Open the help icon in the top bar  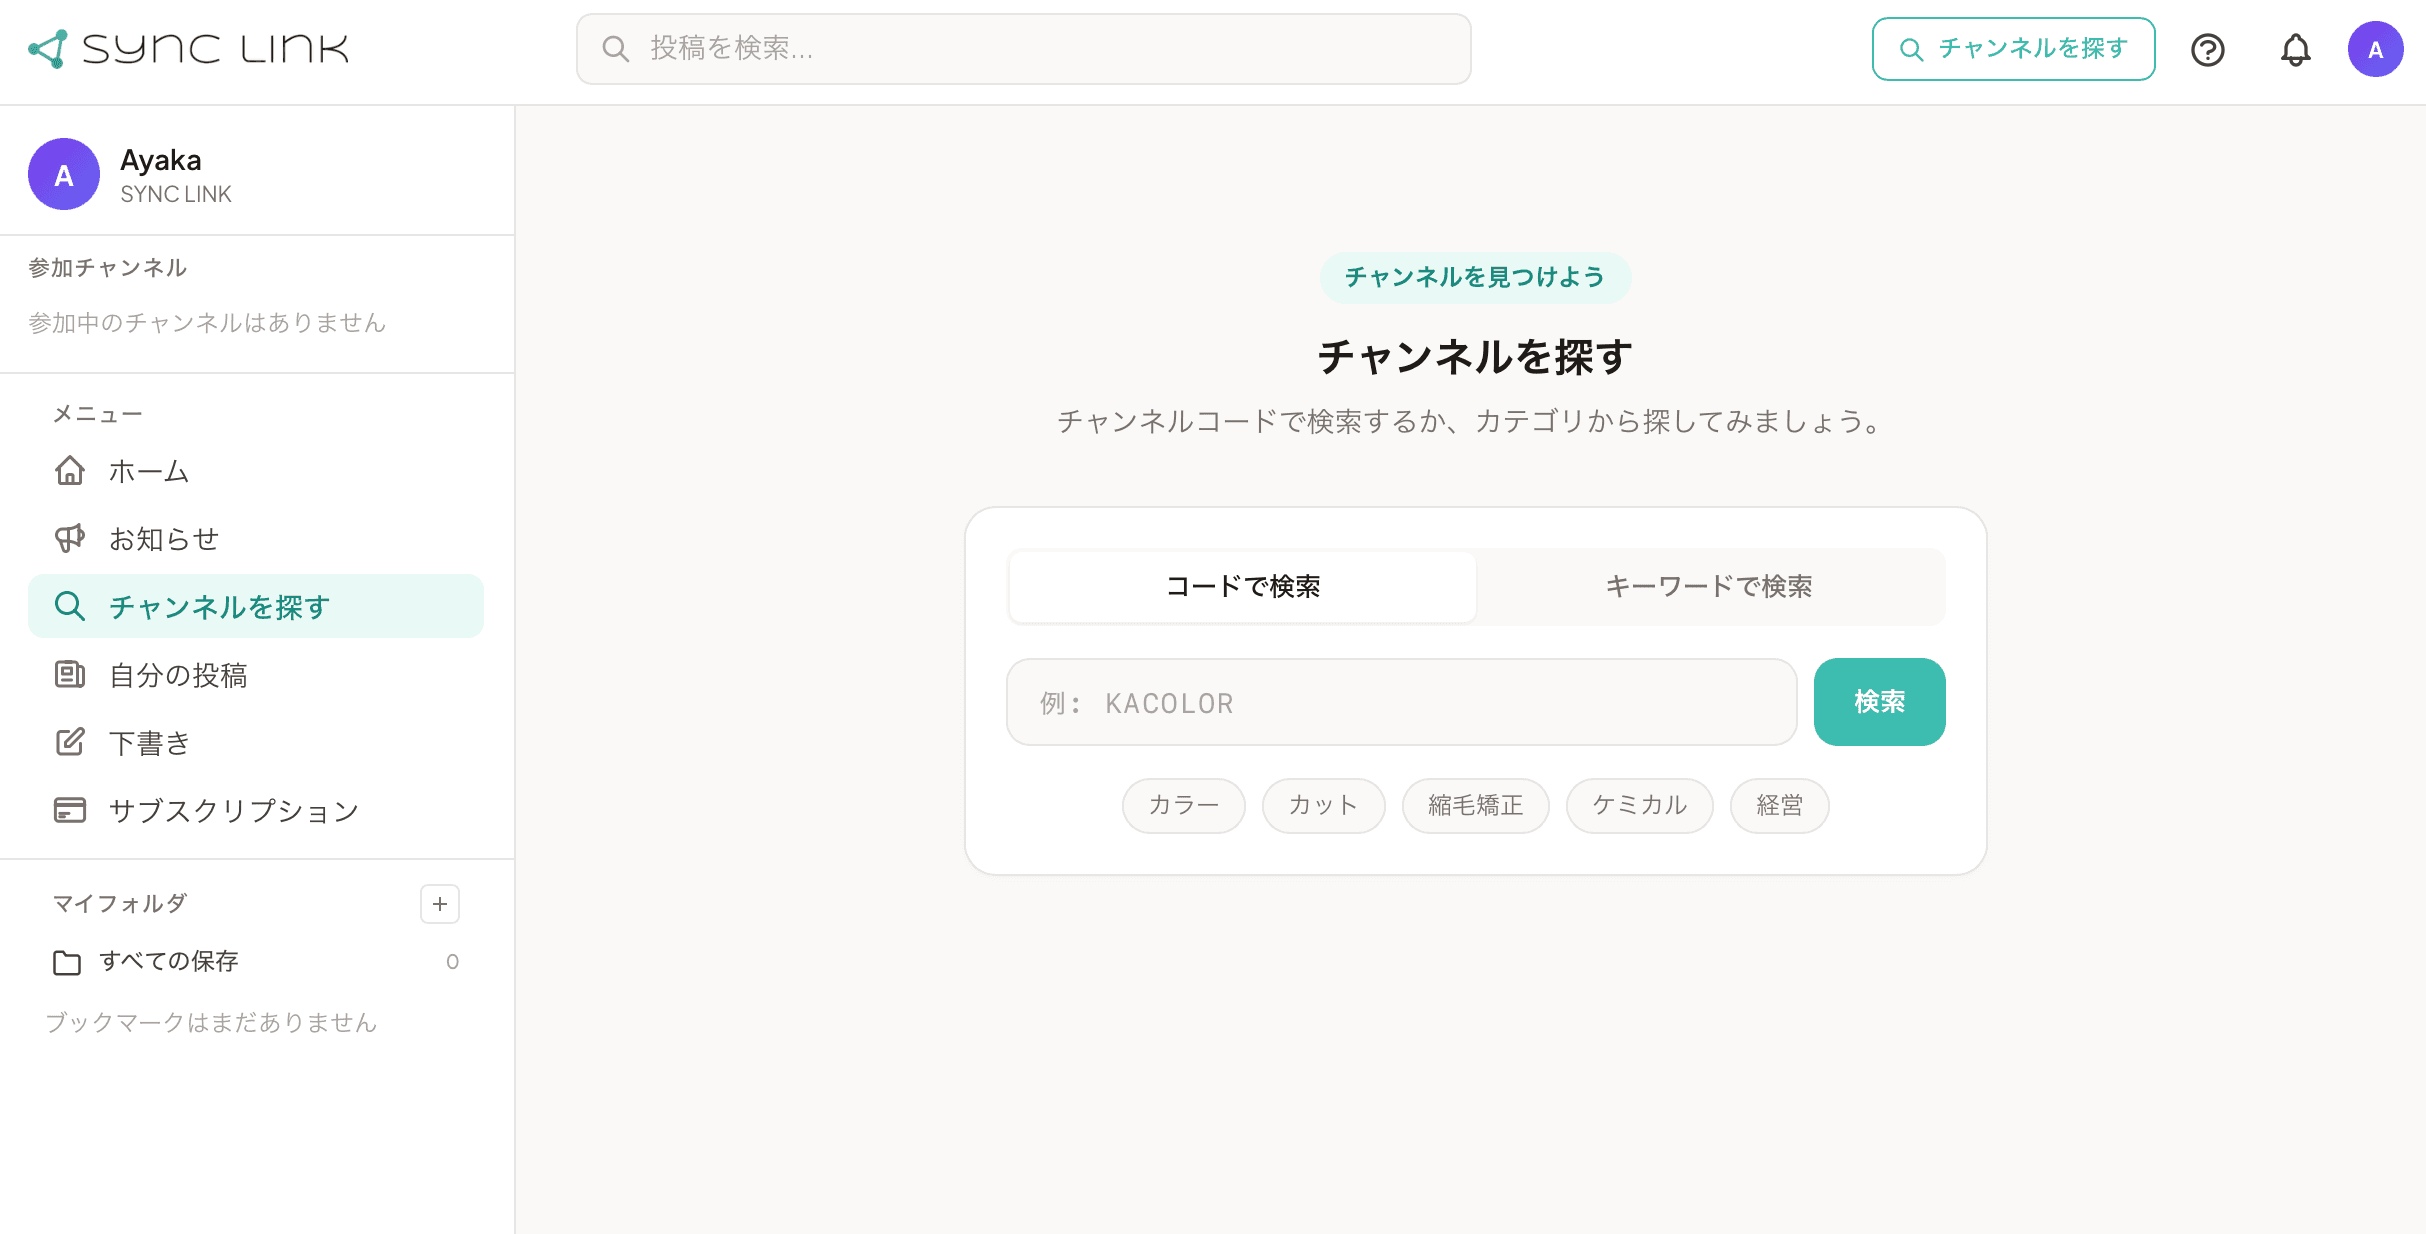pyautogui.click(x=2208, y=48)
